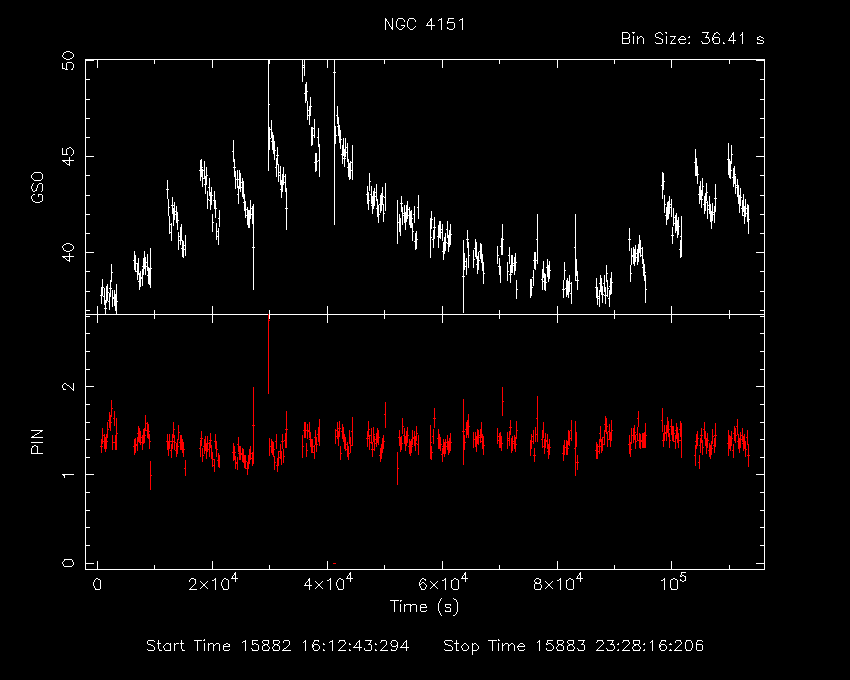
Task: Click the "Stop Time 15883 23:28:16:206" text
Action: (574, 646)
